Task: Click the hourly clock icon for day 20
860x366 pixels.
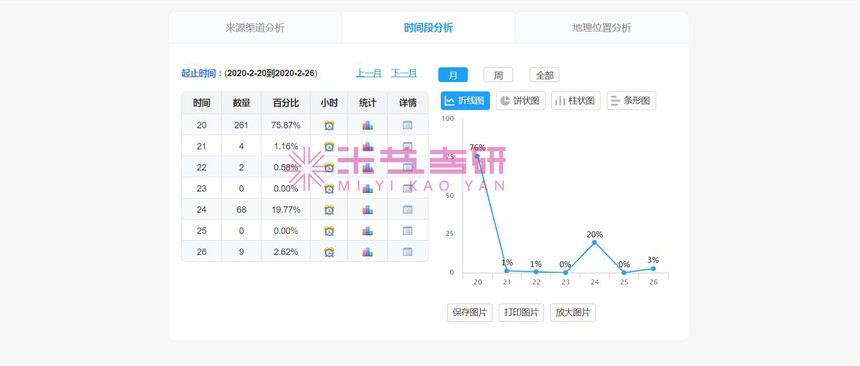Action: click(x=329, y=125)
